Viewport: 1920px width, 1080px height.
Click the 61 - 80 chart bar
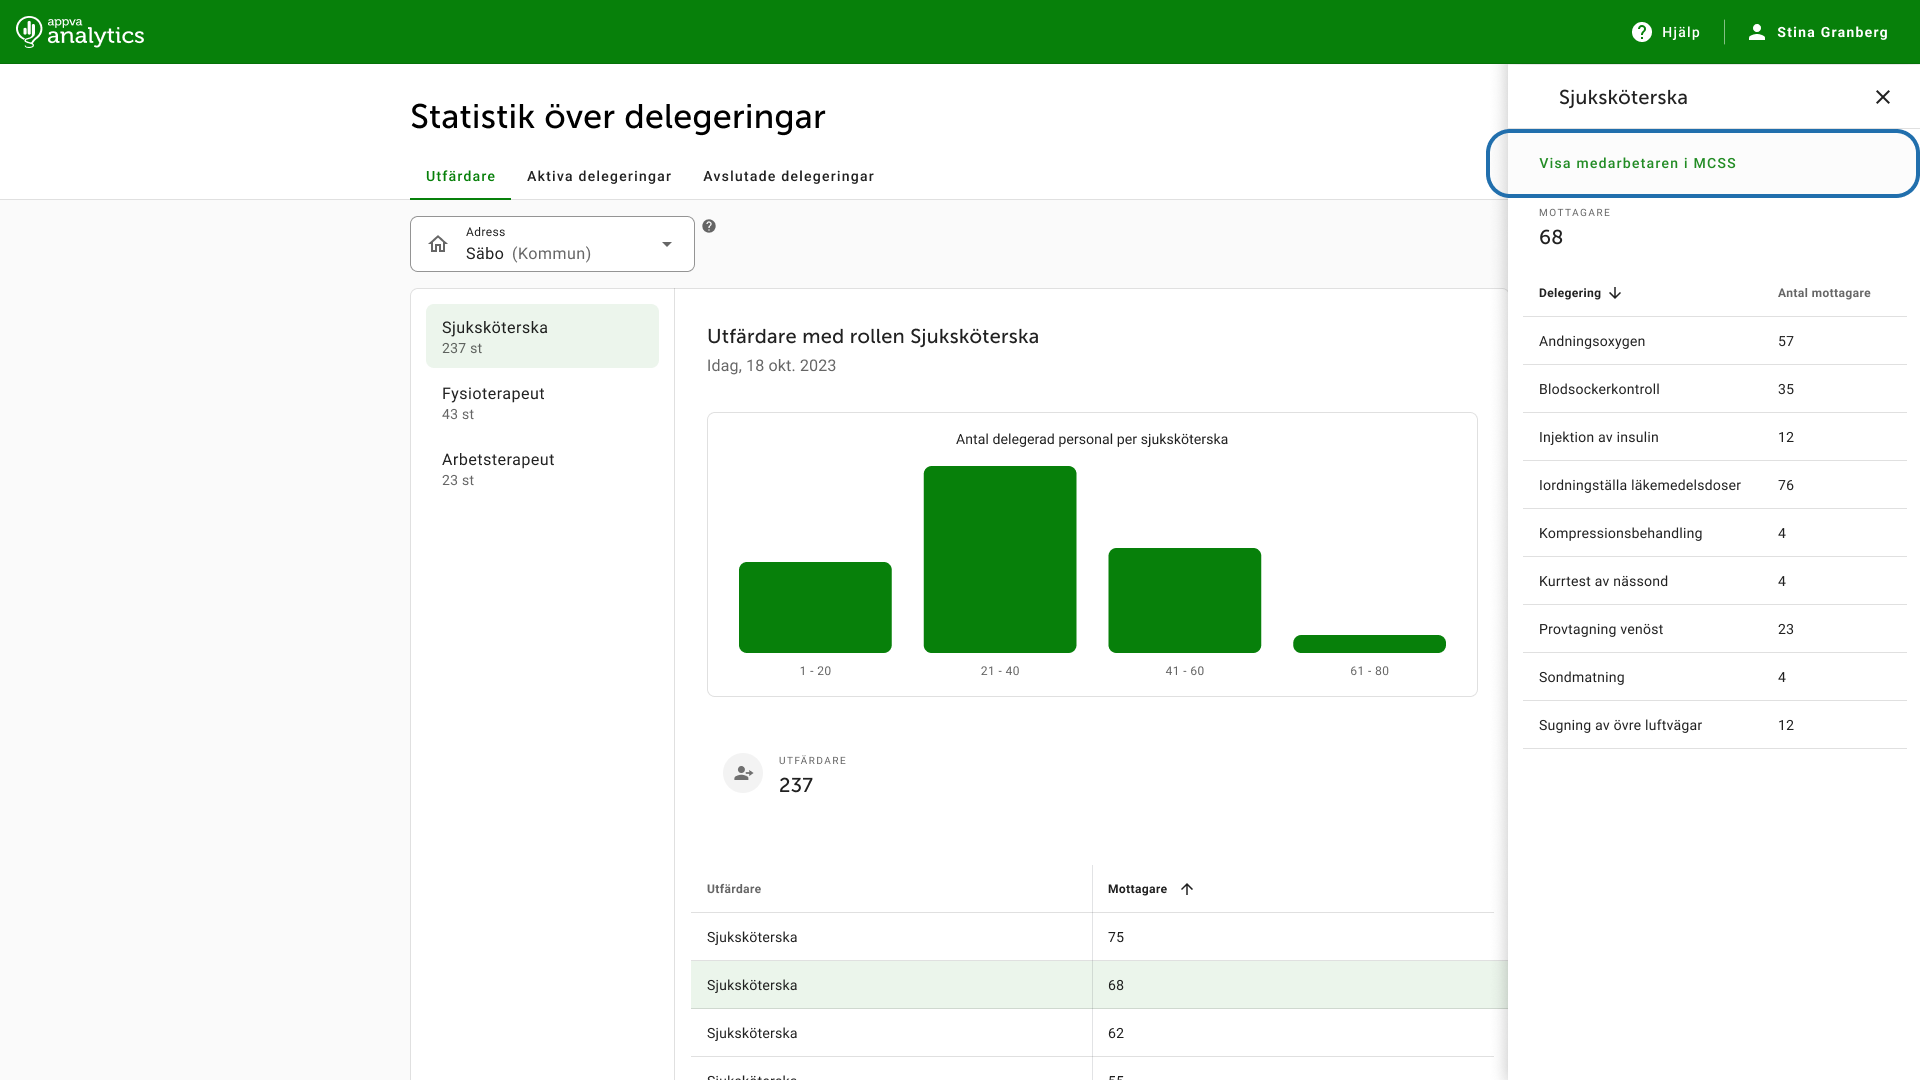(x=1369, y=644)
